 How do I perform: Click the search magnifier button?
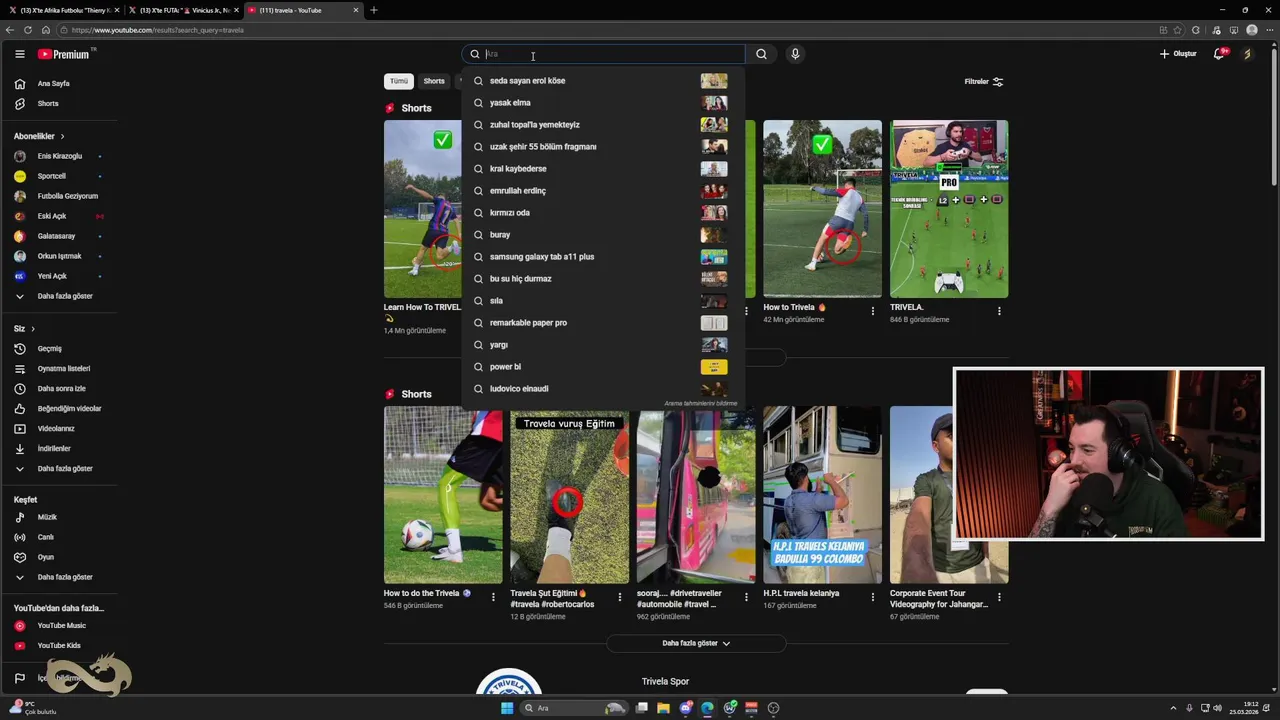[761, 54]
